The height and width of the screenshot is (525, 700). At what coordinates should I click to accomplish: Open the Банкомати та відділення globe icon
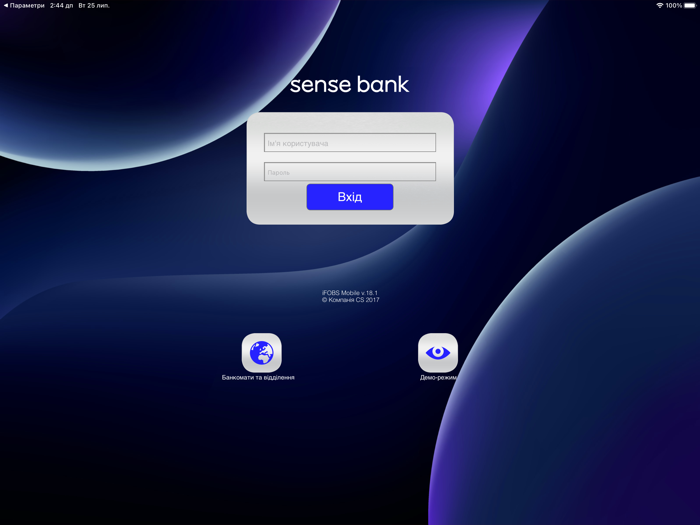(262, 353)
